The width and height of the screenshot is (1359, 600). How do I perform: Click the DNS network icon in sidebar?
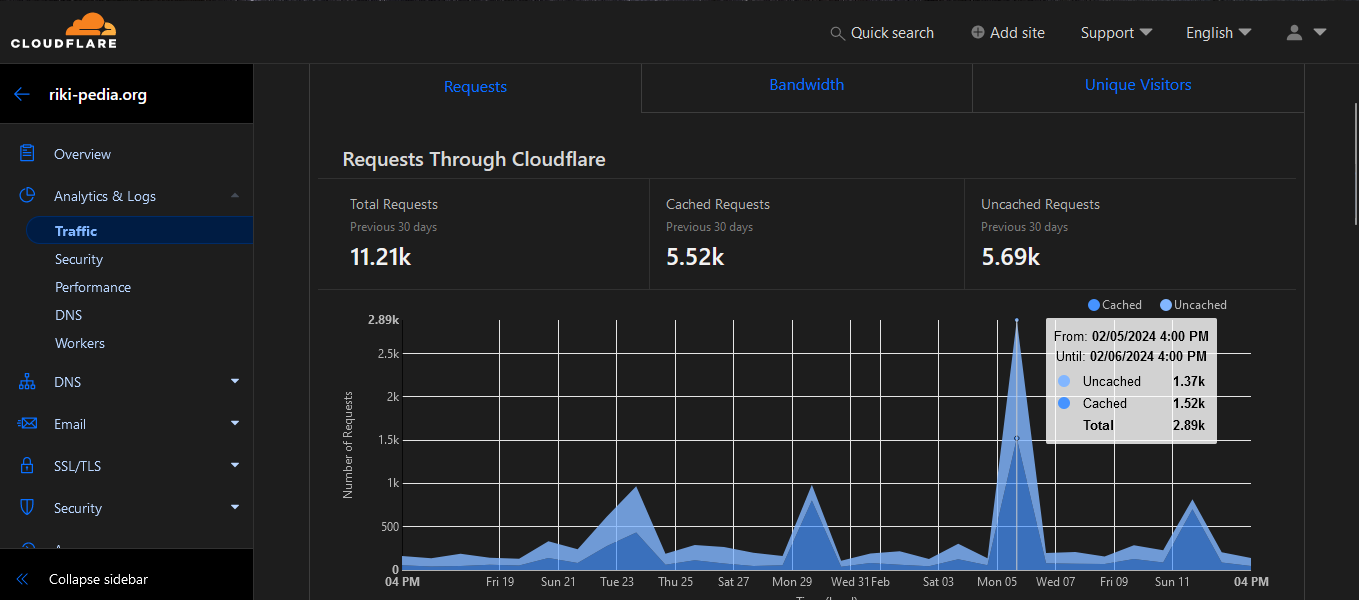coord(28,382)
